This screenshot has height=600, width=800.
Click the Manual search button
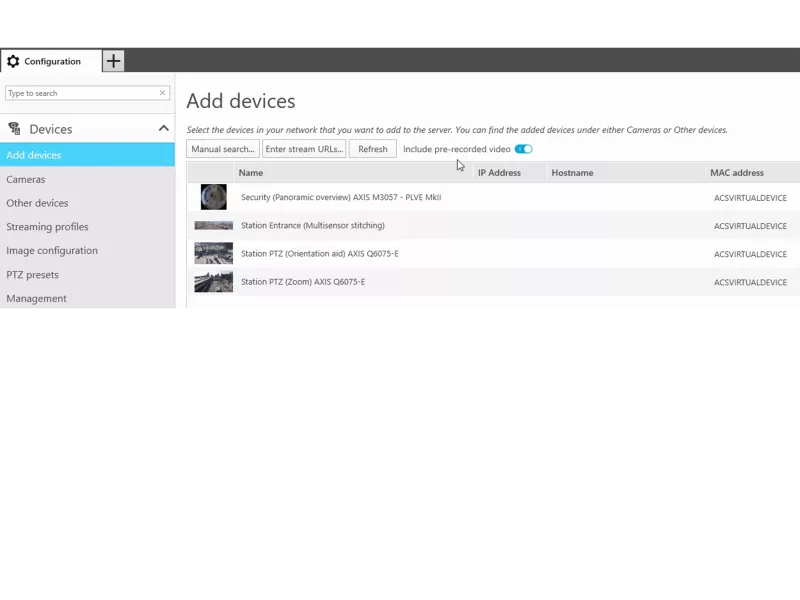pos(223,149)
